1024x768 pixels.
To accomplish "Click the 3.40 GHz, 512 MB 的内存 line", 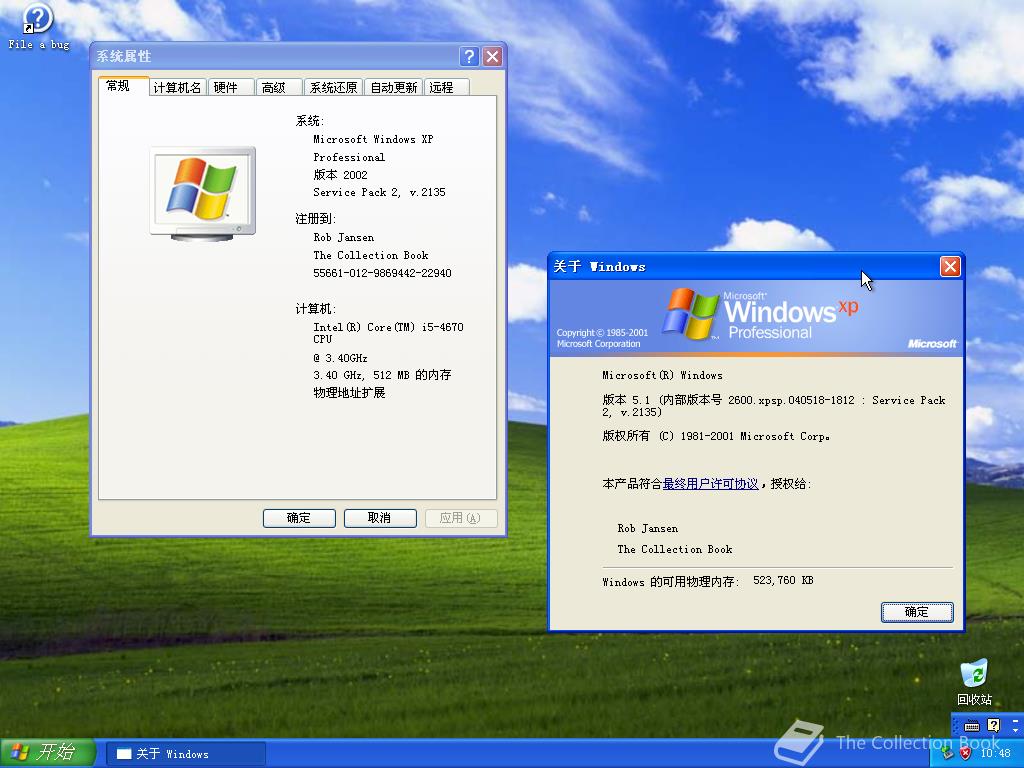I will click(x=382, y=375).
